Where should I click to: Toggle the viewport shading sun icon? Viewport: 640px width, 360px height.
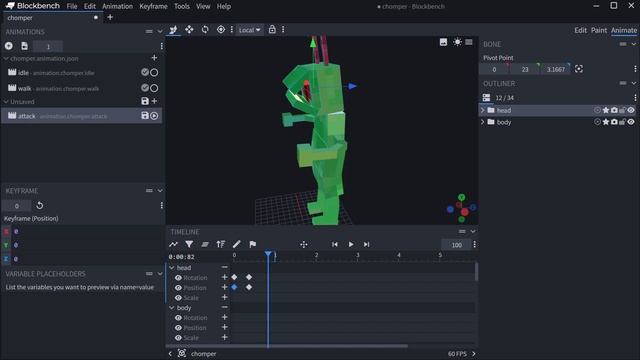pos(457,42)
